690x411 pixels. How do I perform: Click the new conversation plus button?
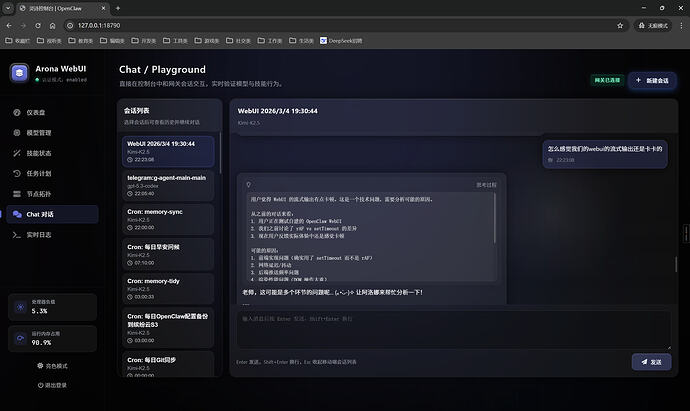652,81
